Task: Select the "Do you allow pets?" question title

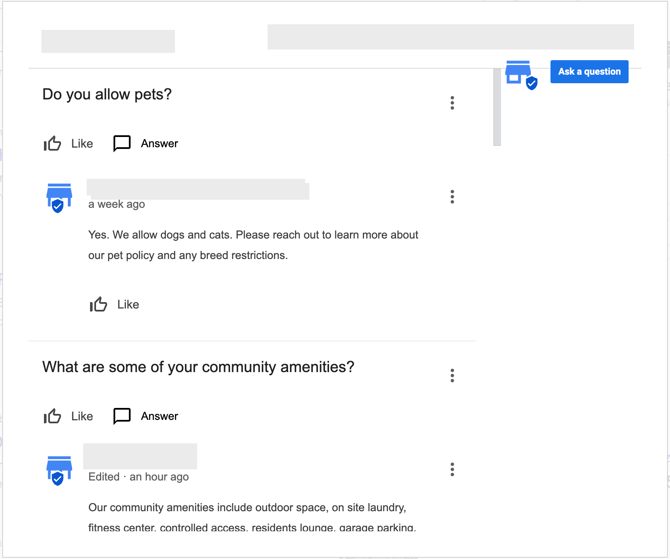Action: pyautogui.click(x=107, y=95)
